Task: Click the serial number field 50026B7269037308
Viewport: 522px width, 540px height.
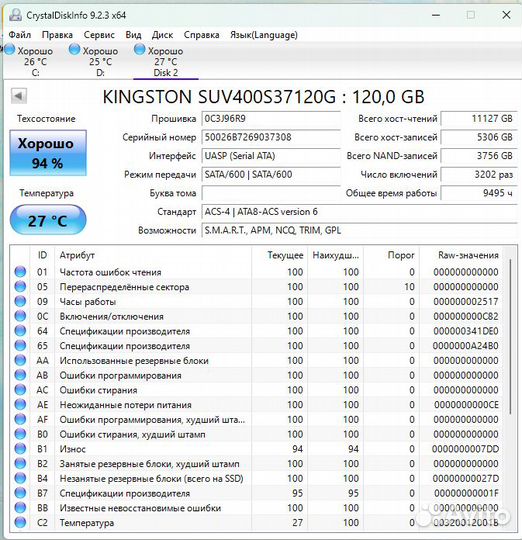Action: [x=271, y=137]
